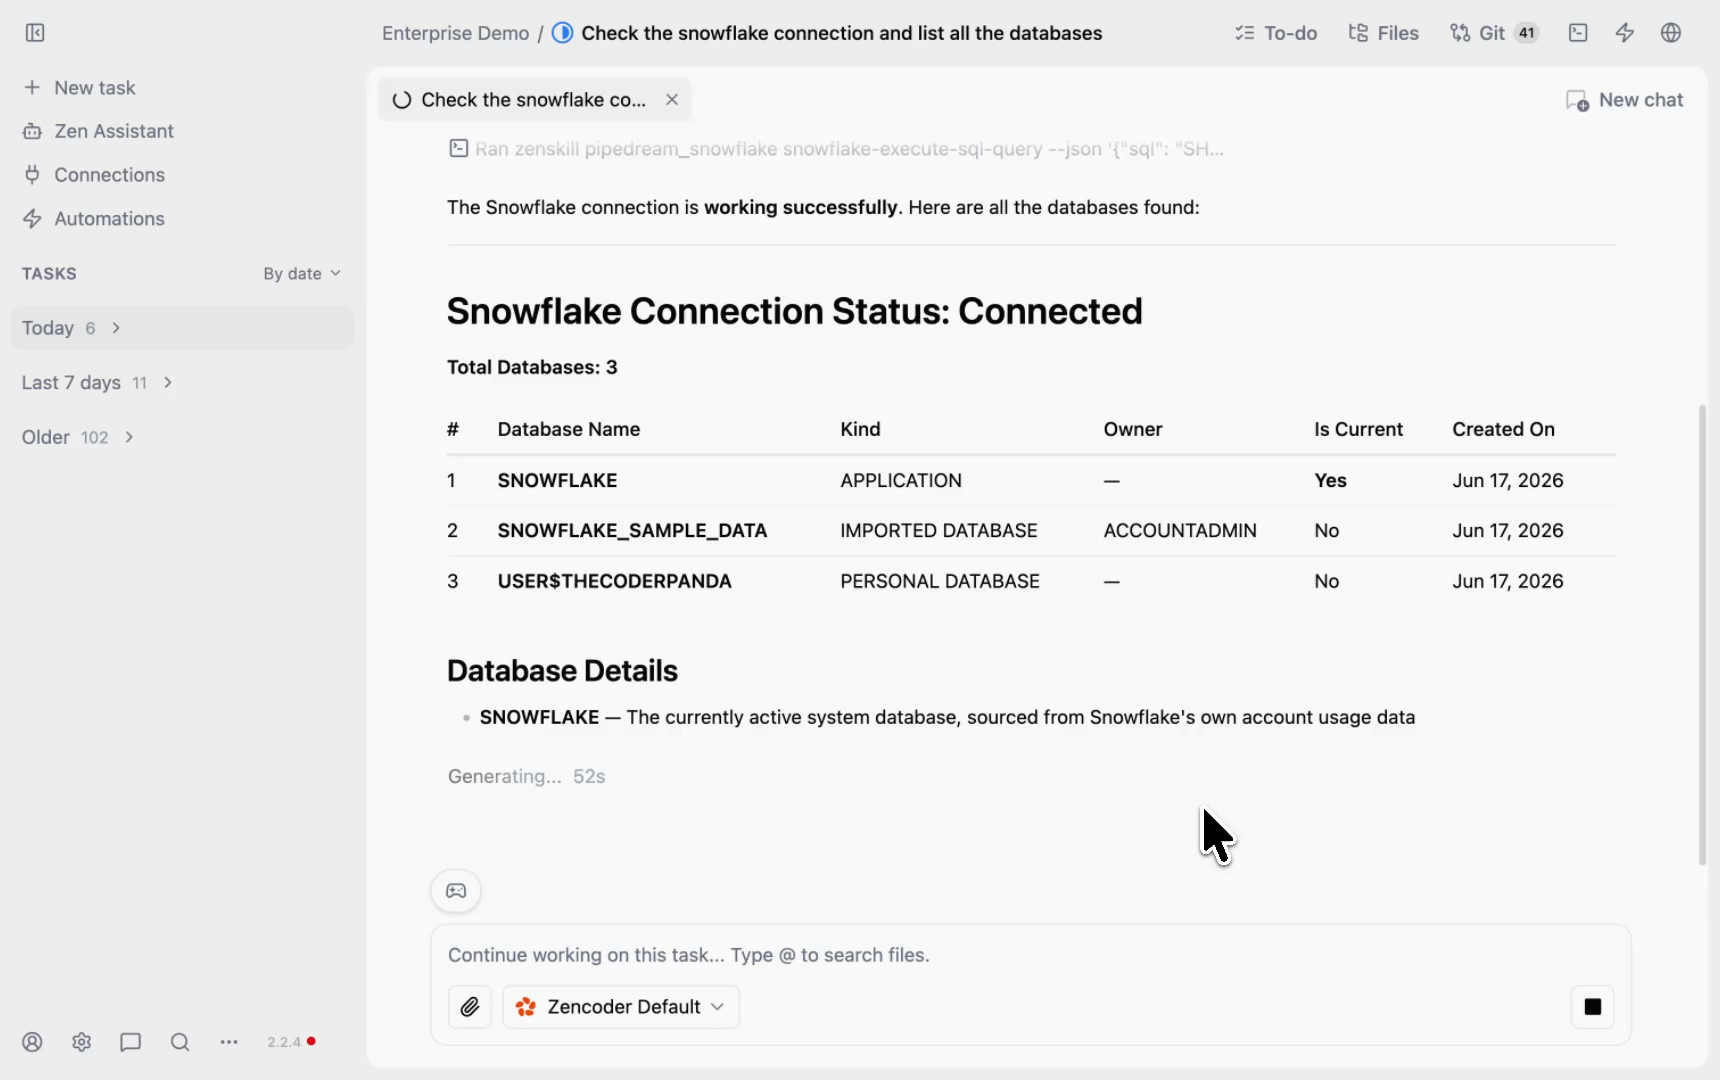Click the chat panel vertical scrollbar
This screenshot has width=1720, height=1080.
coord(1702,634)
